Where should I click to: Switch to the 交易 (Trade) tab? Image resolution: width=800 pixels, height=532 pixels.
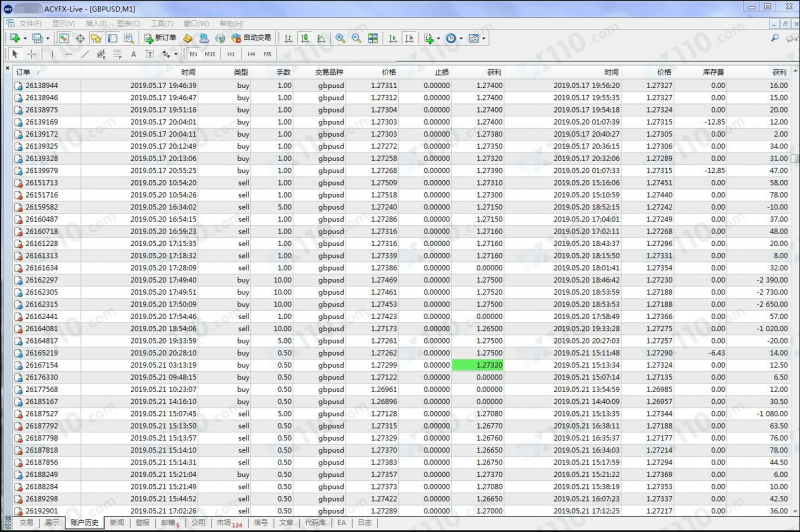[x=25, y=522]
